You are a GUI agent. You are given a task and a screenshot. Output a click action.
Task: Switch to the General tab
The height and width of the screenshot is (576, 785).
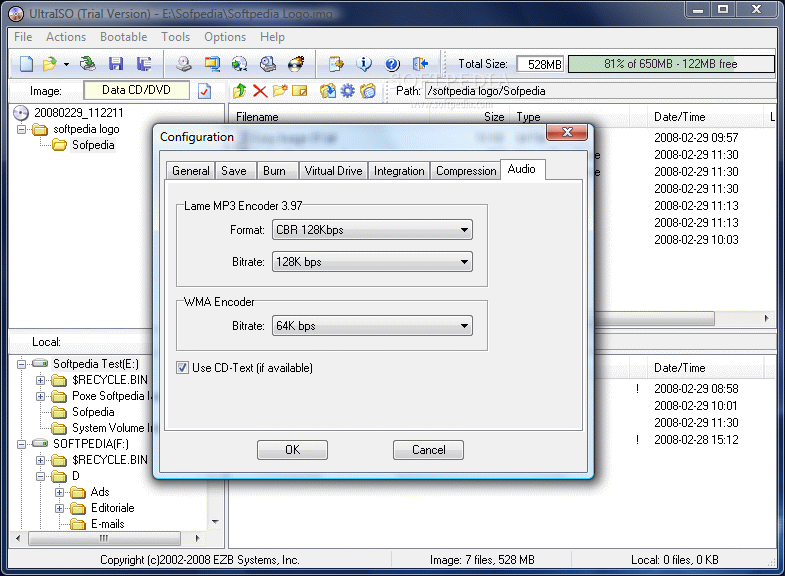coord(191,171)
